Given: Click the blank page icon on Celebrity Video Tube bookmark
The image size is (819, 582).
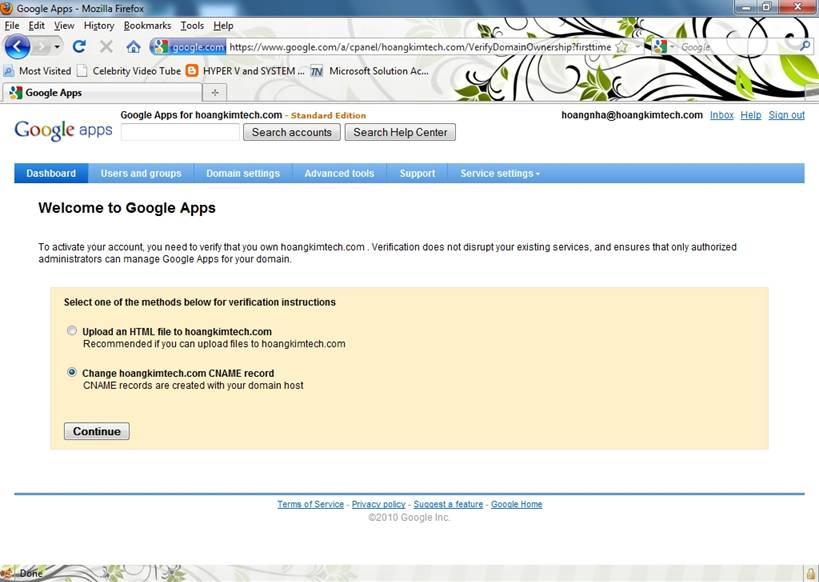Looking at the screenshot, I should tap(81, 71).
